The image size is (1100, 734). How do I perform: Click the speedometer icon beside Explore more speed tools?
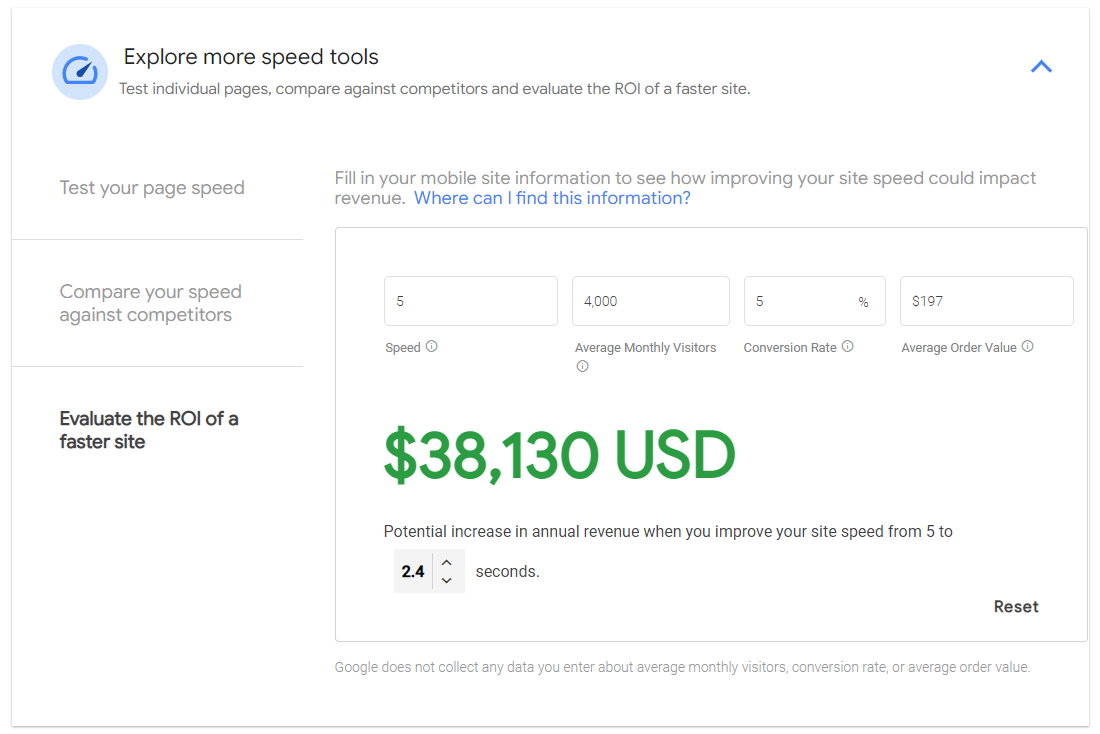coord(80,72)
